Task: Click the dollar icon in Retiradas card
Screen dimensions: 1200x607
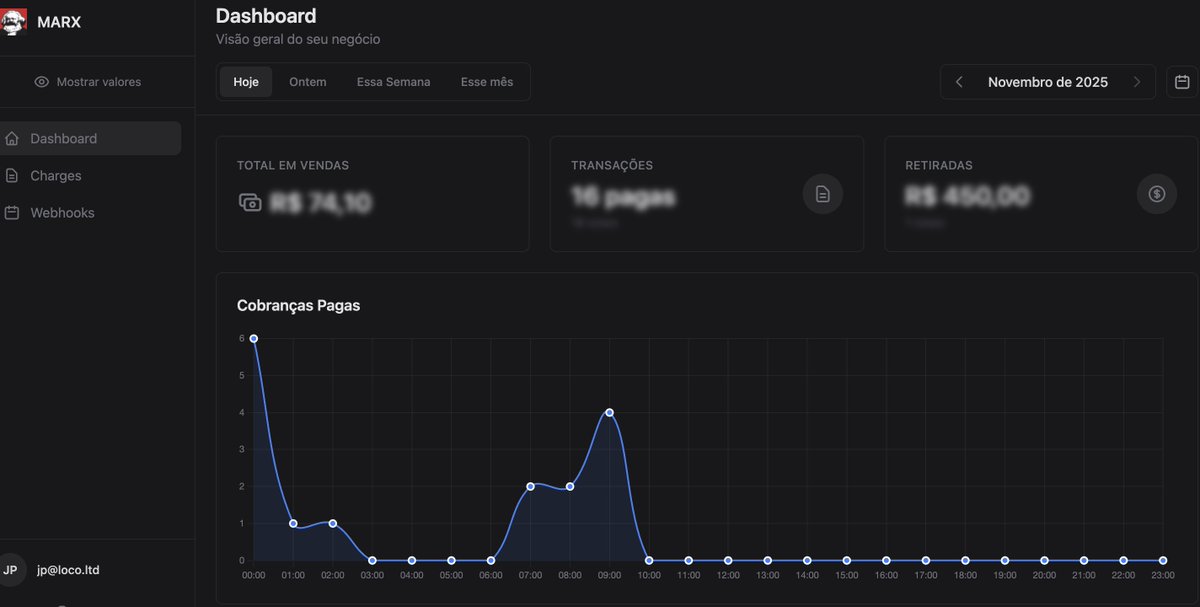Action: point(1157,194)
